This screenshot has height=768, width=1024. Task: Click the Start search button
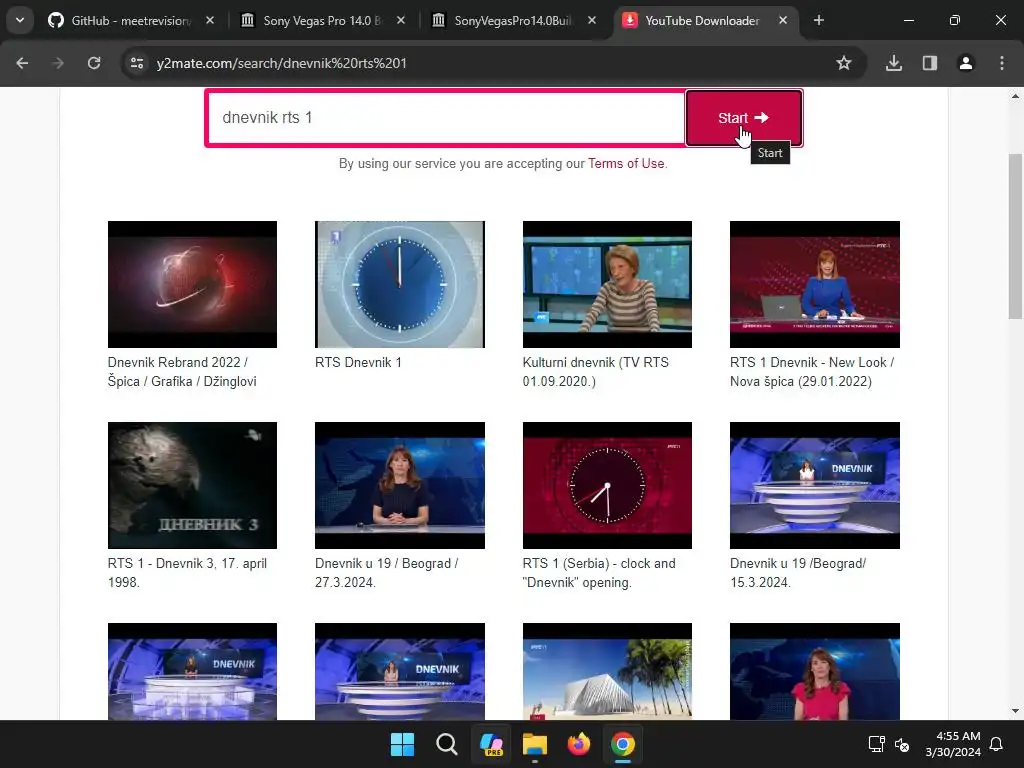[x=743, y=118]
